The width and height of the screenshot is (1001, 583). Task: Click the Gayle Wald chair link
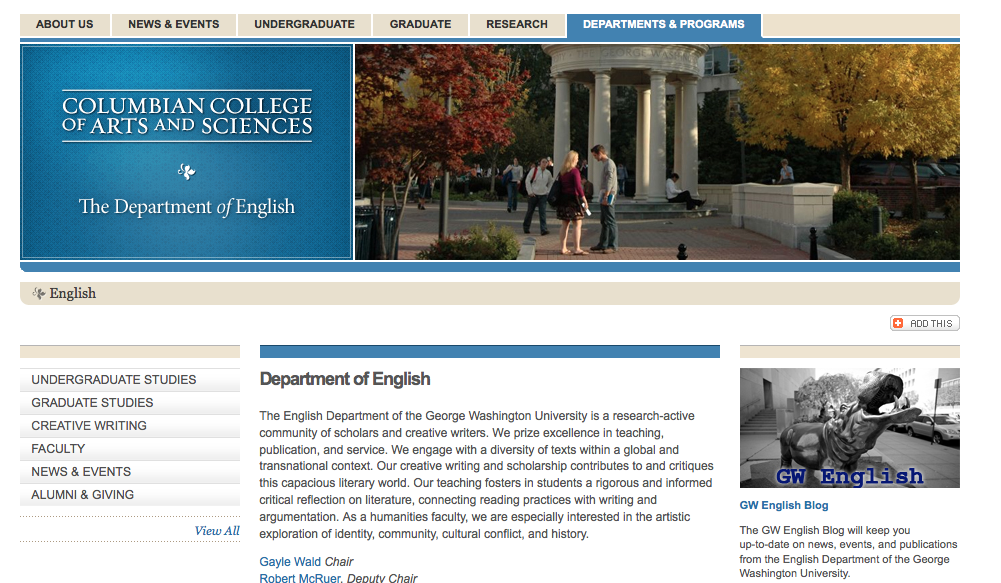click(290, 561)
